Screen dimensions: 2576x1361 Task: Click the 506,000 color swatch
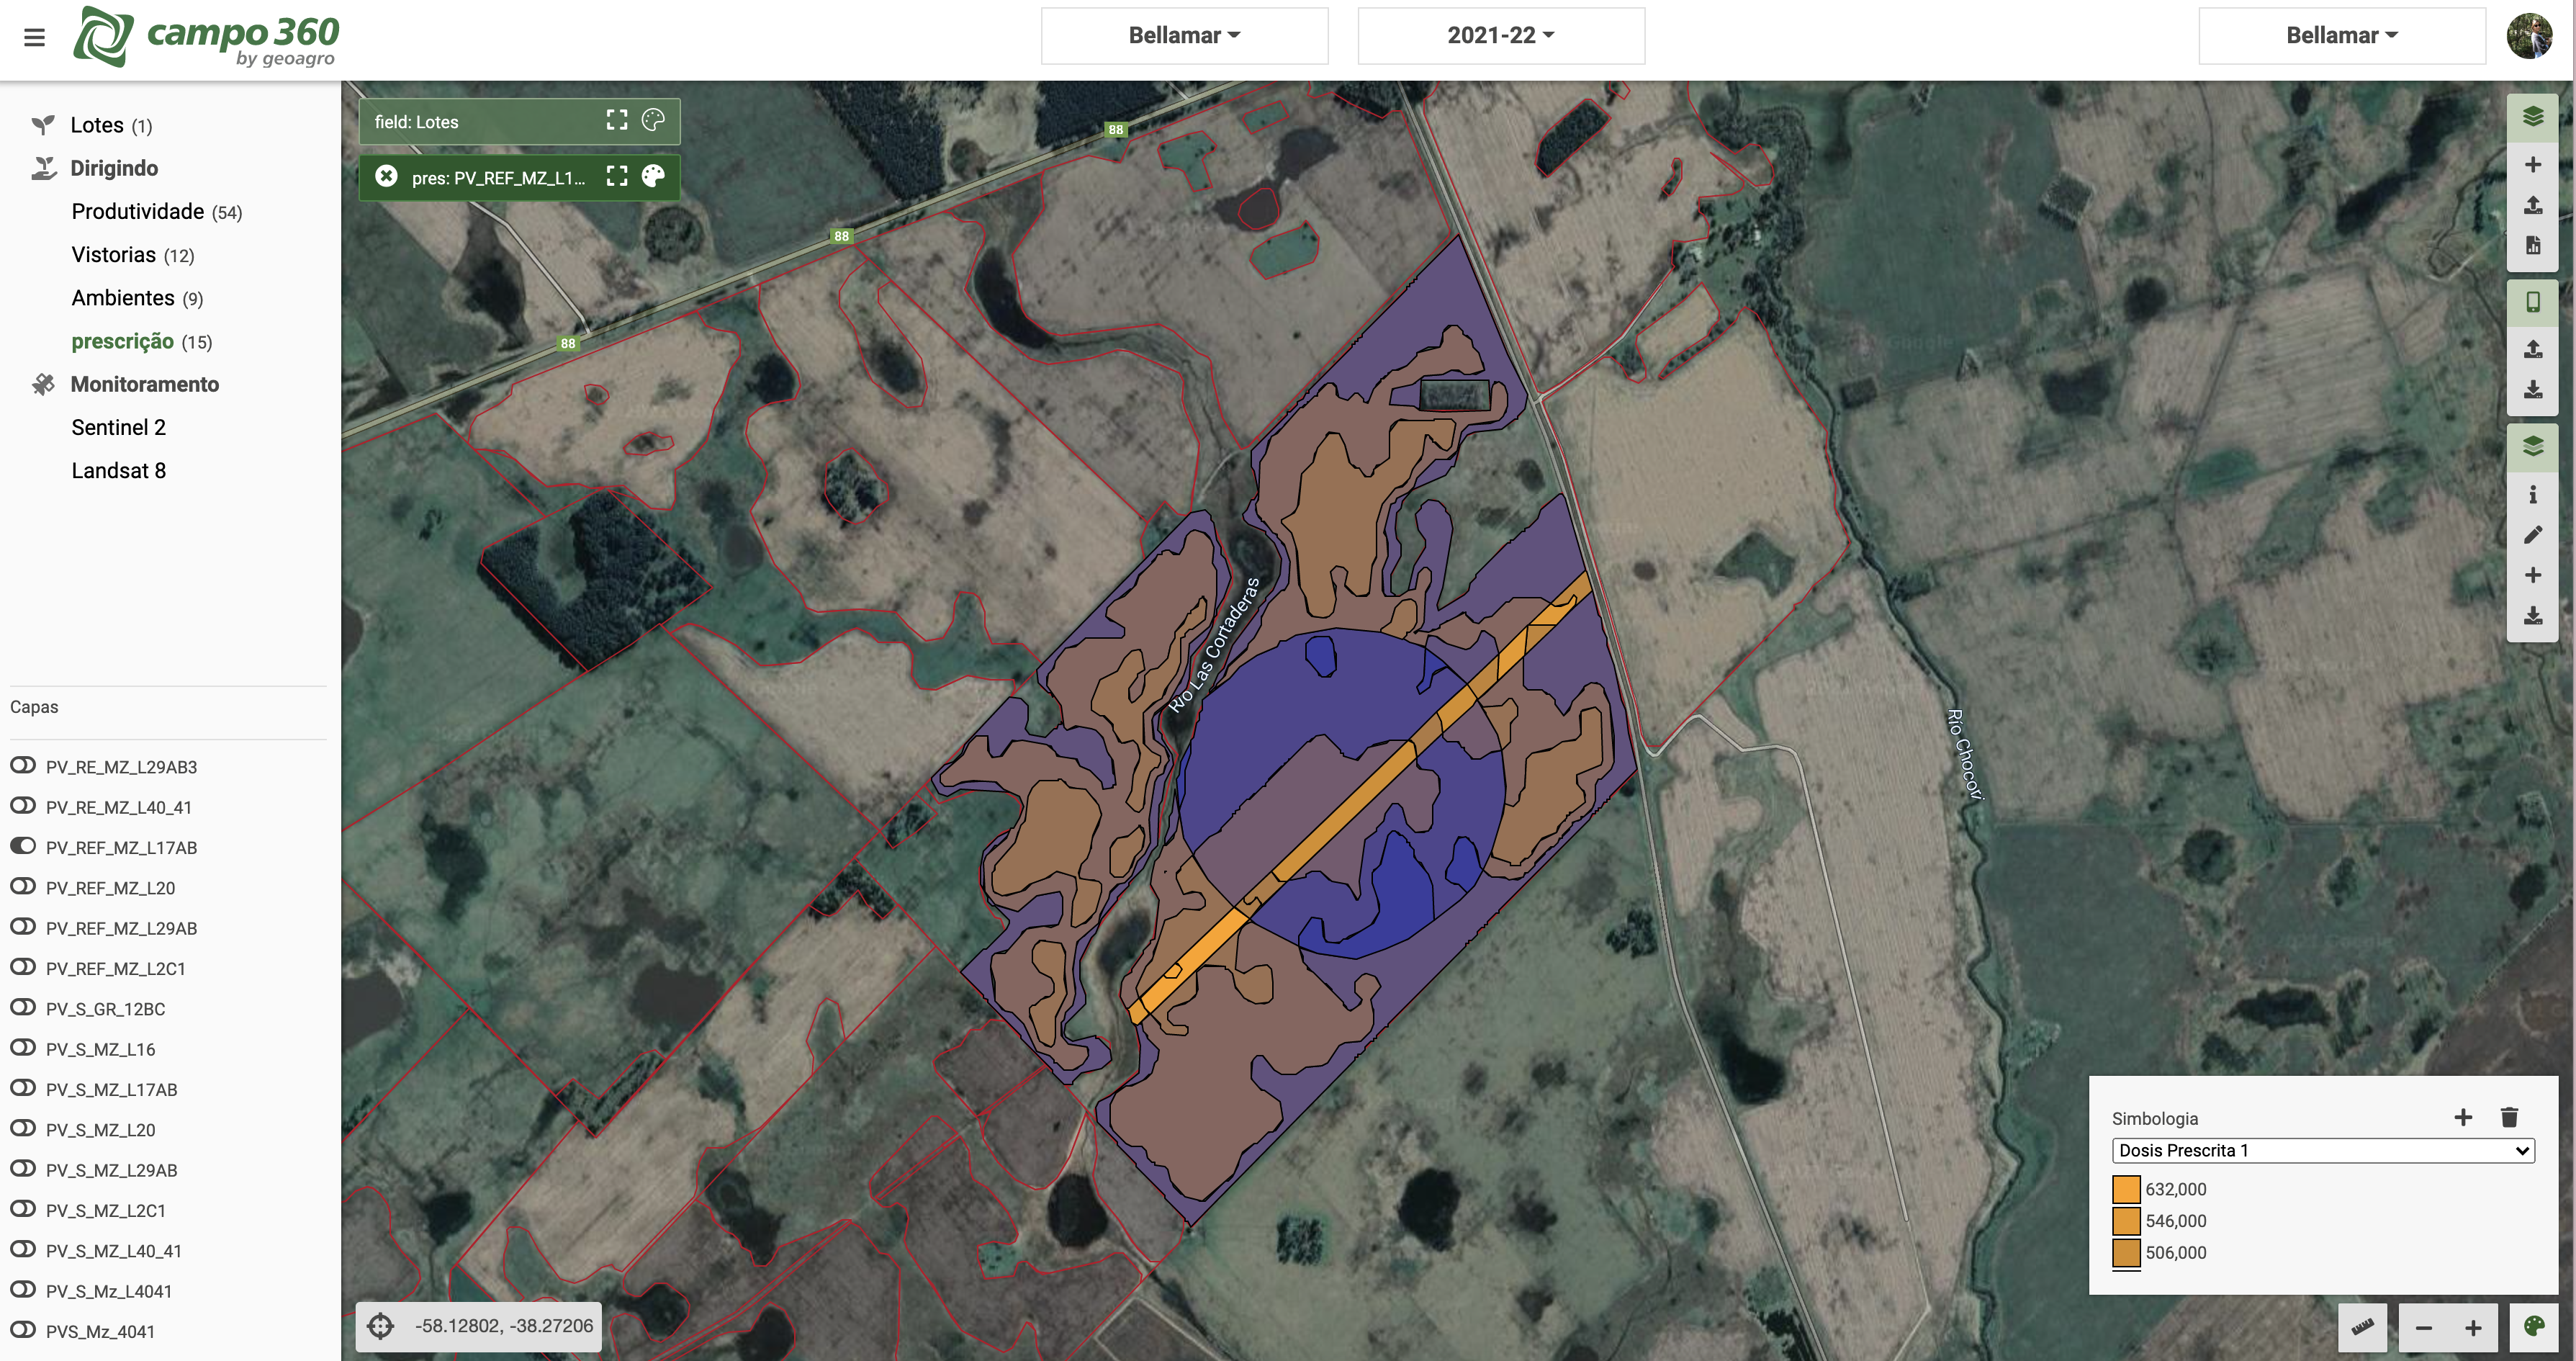(2126, 1252)
